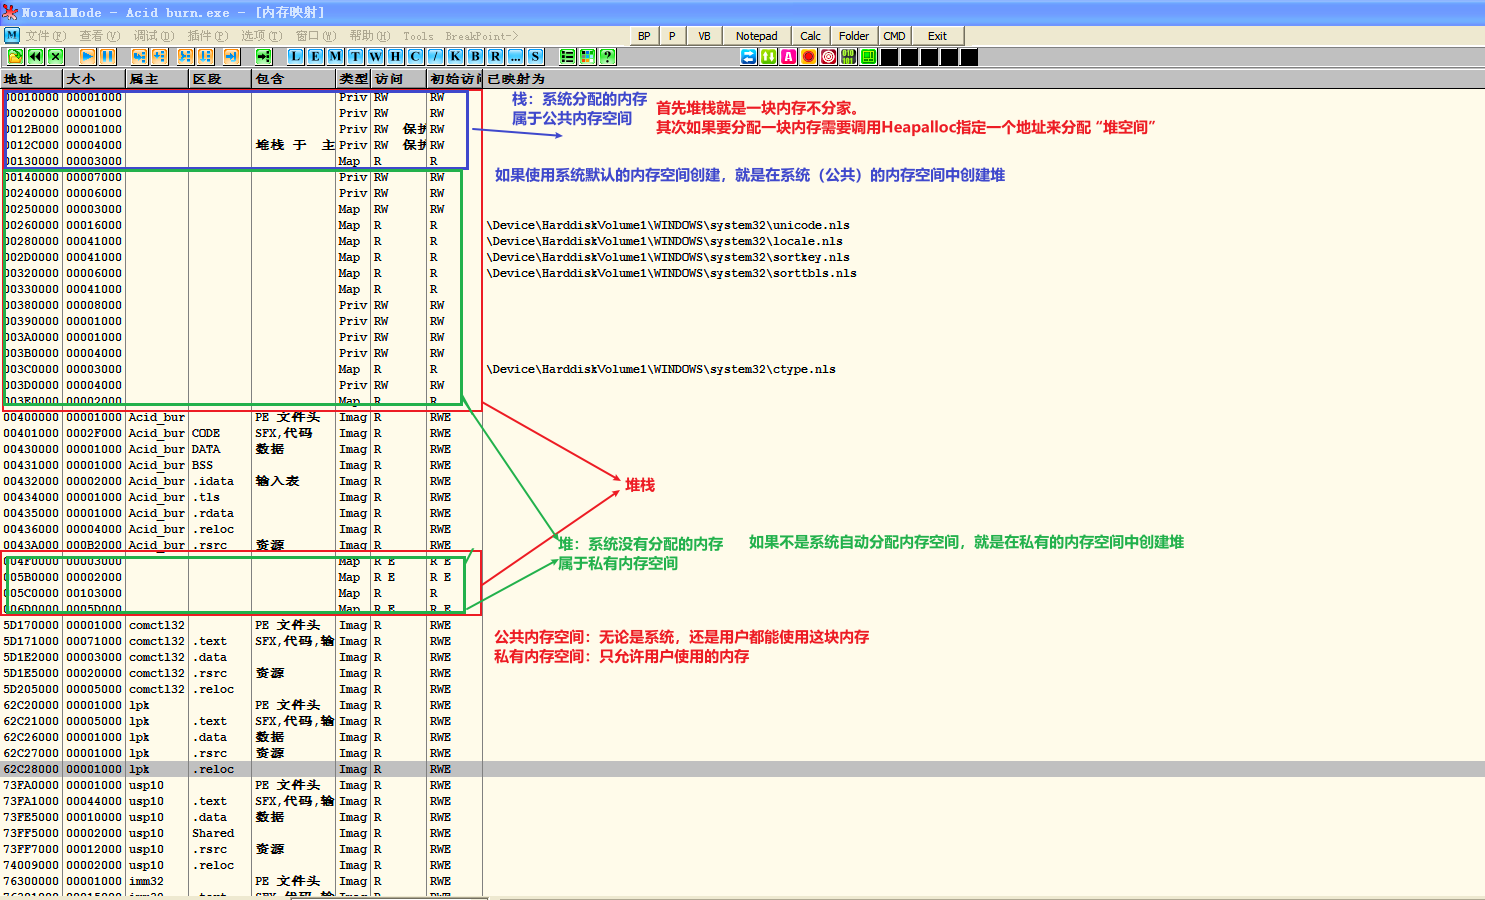
Task: Click the Trace over toolbar icon
Action: coord(205,57)
